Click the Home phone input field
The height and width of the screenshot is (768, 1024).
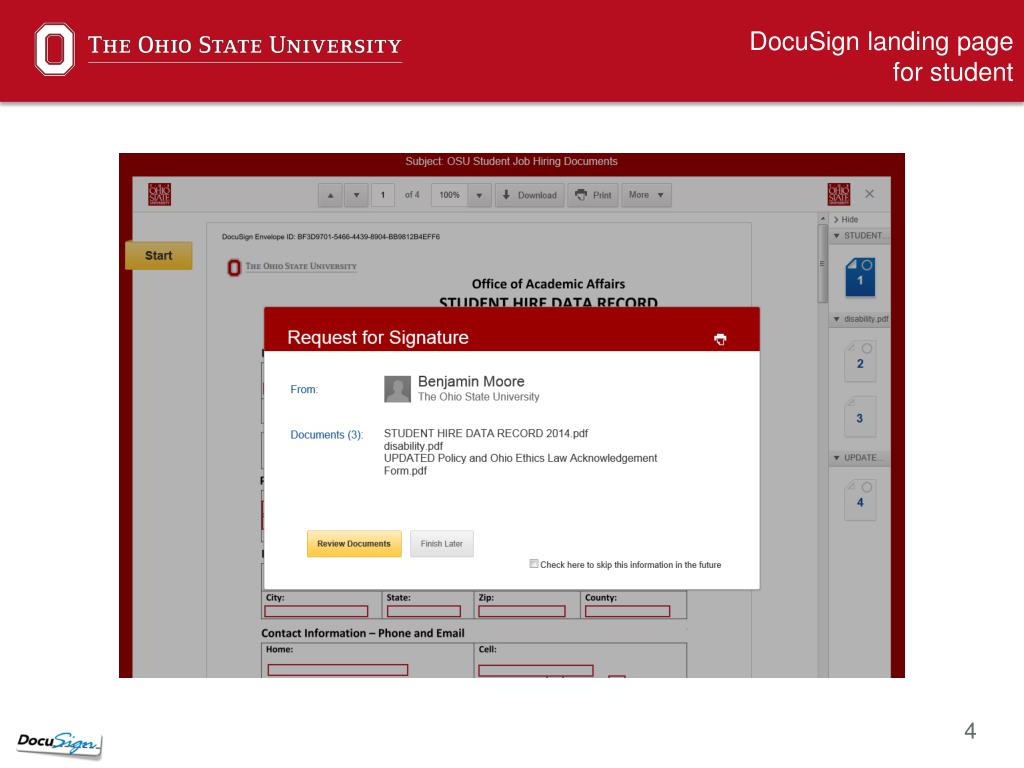pyautogui.click(x=338, y=670)
